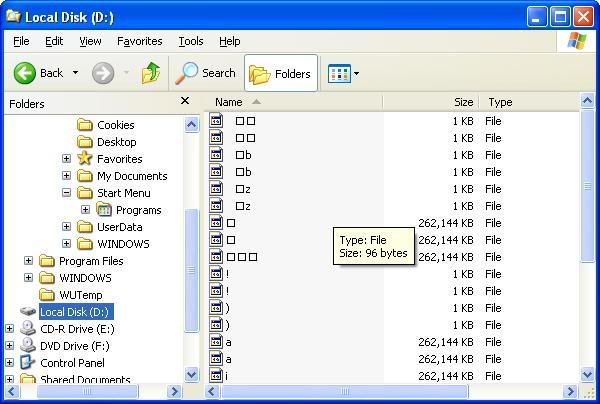
Task: Click the file list scroll right arrow
Action: point(570,391)
